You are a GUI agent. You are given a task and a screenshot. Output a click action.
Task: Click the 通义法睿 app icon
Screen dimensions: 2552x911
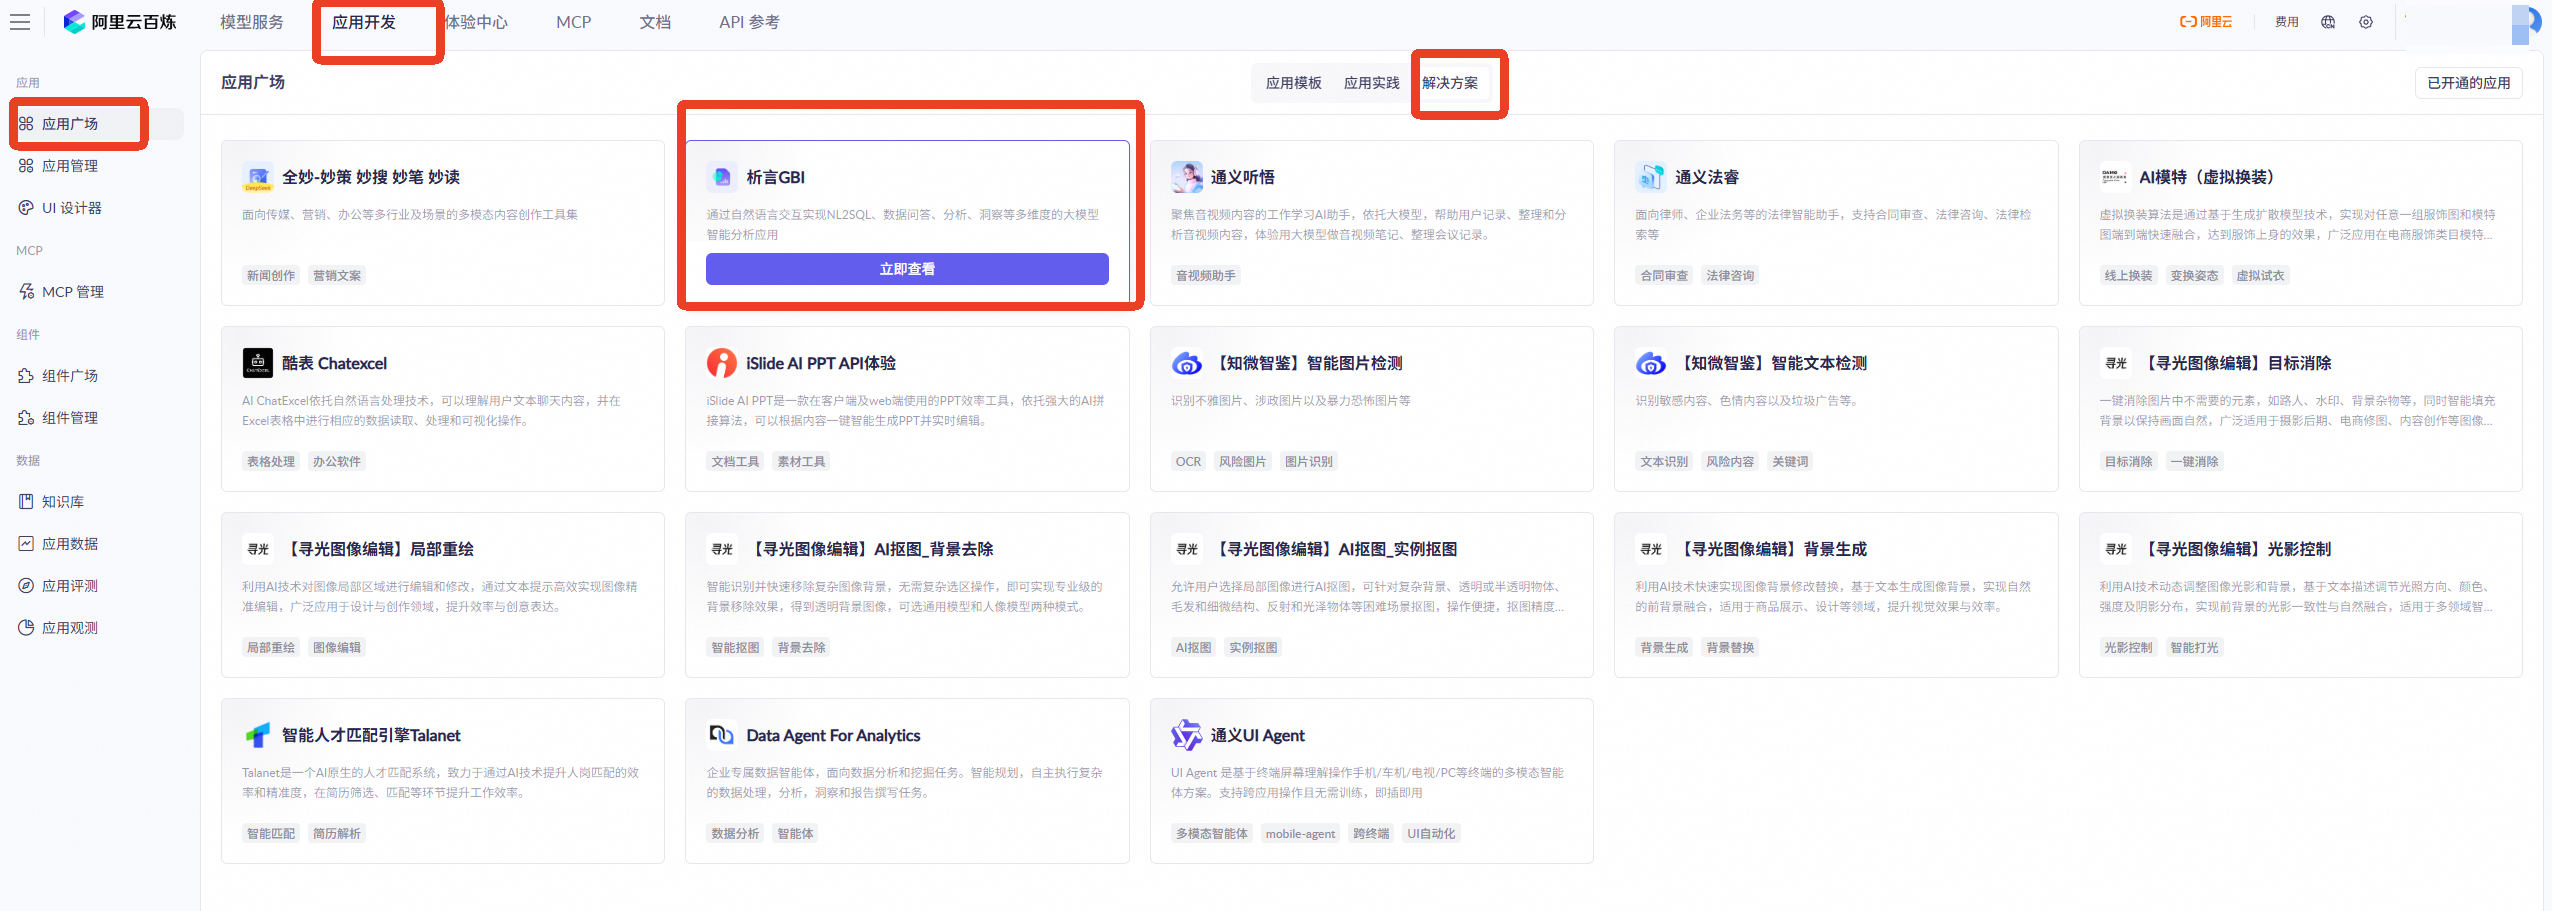click(x=1651, y=177)
